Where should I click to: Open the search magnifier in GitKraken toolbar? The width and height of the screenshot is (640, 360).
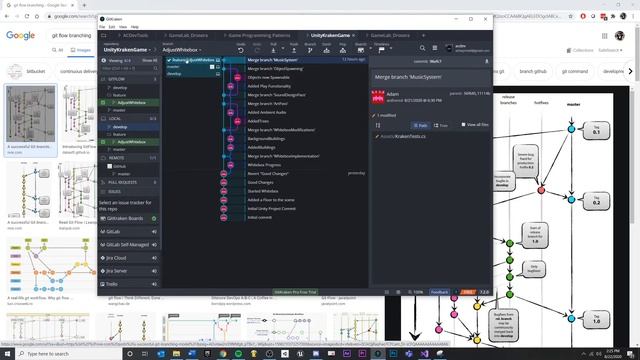[x=422, y=48]
